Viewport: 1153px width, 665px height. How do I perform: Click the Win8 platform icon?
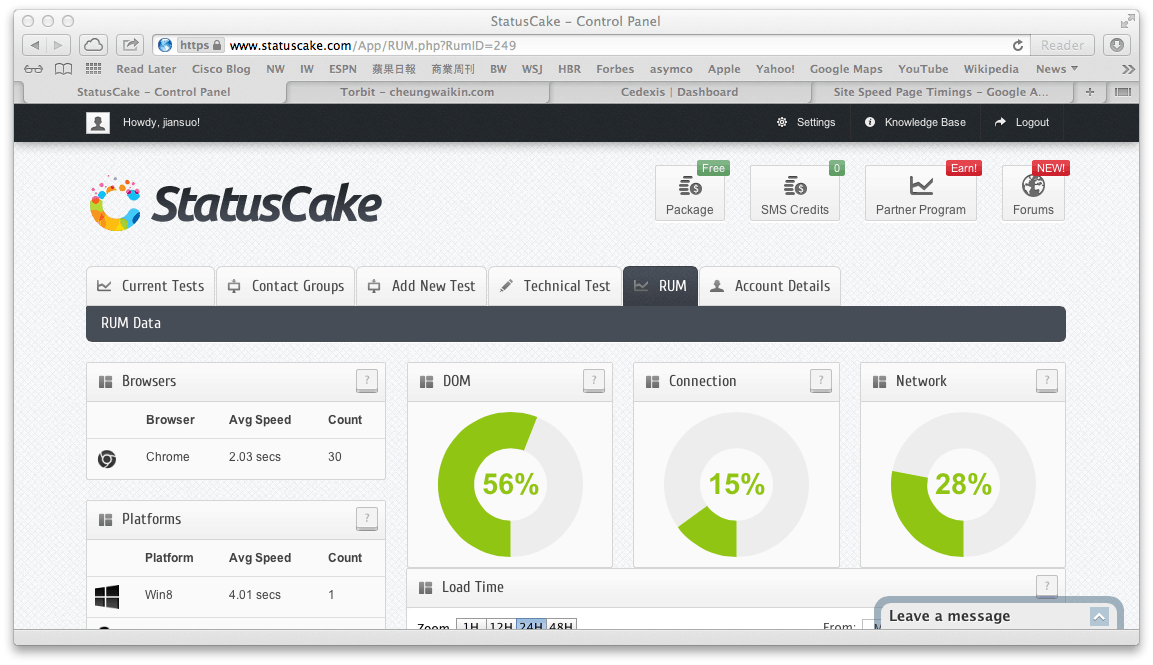pyautogui.click(x=107, y=596)
